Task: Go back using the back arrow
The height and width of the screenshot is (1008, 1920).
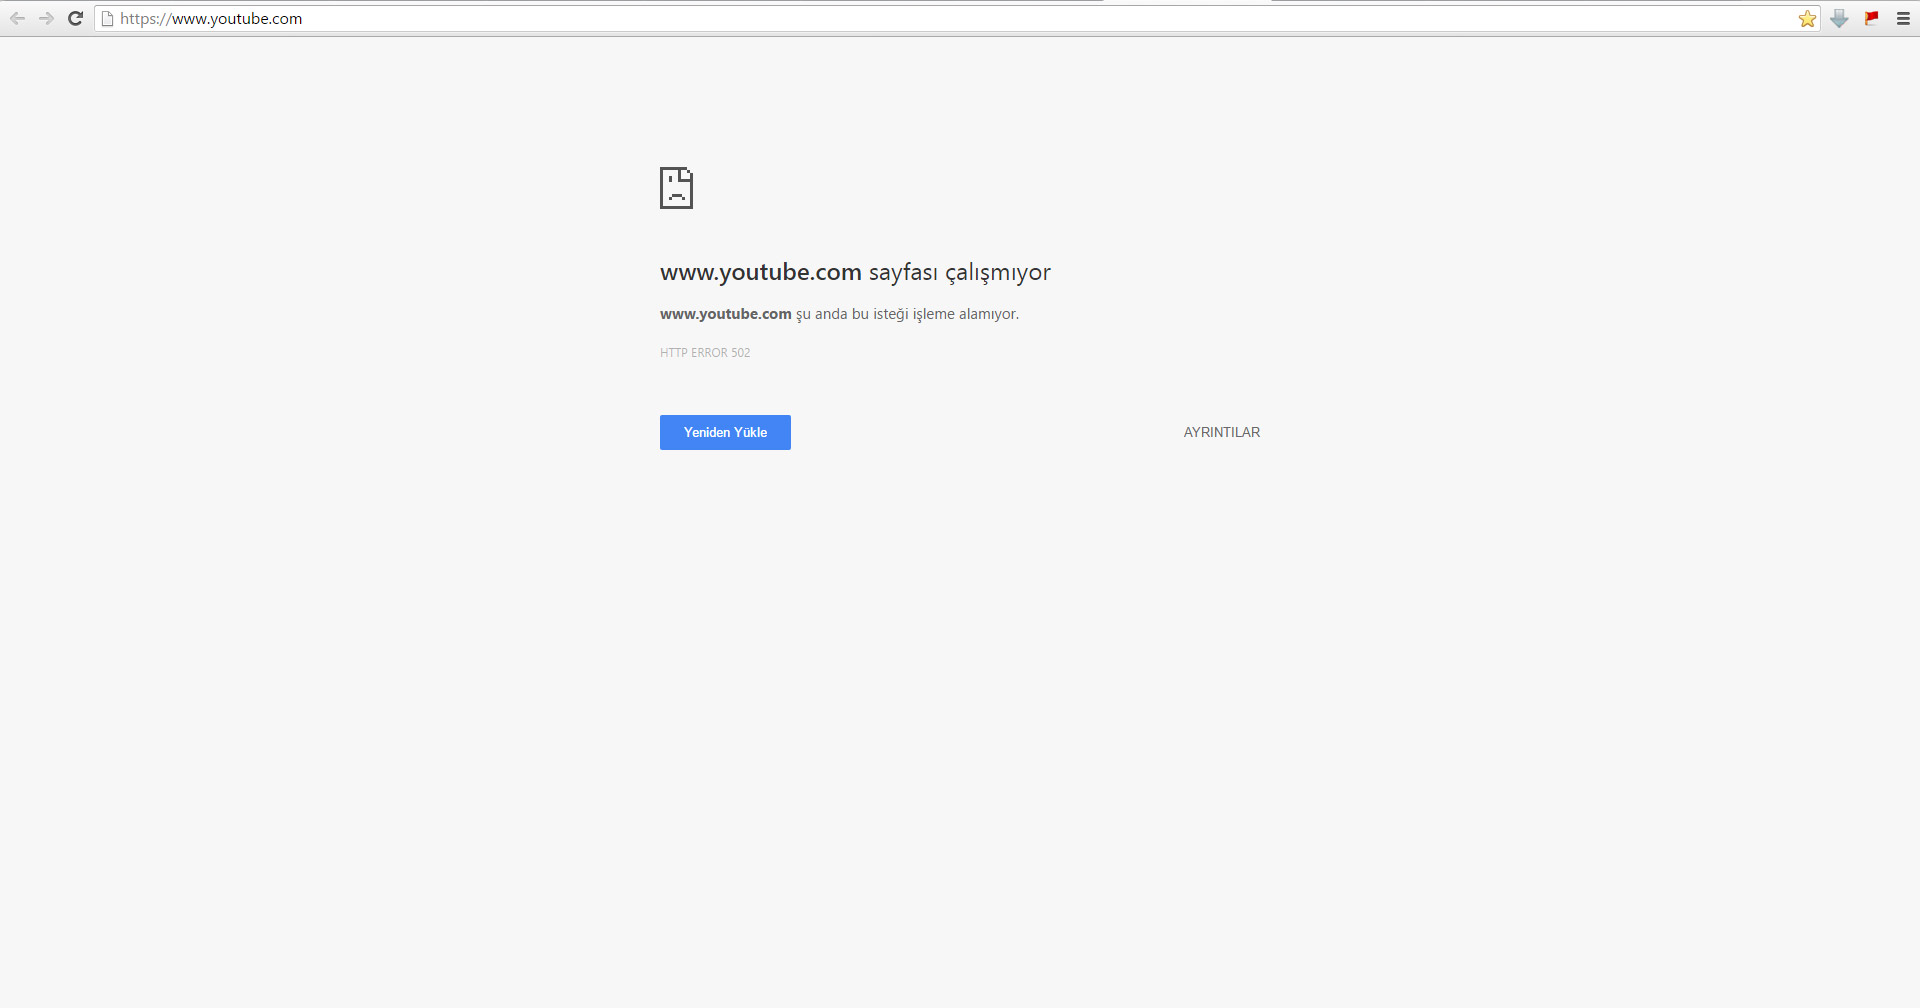Action: click(18, 18)
